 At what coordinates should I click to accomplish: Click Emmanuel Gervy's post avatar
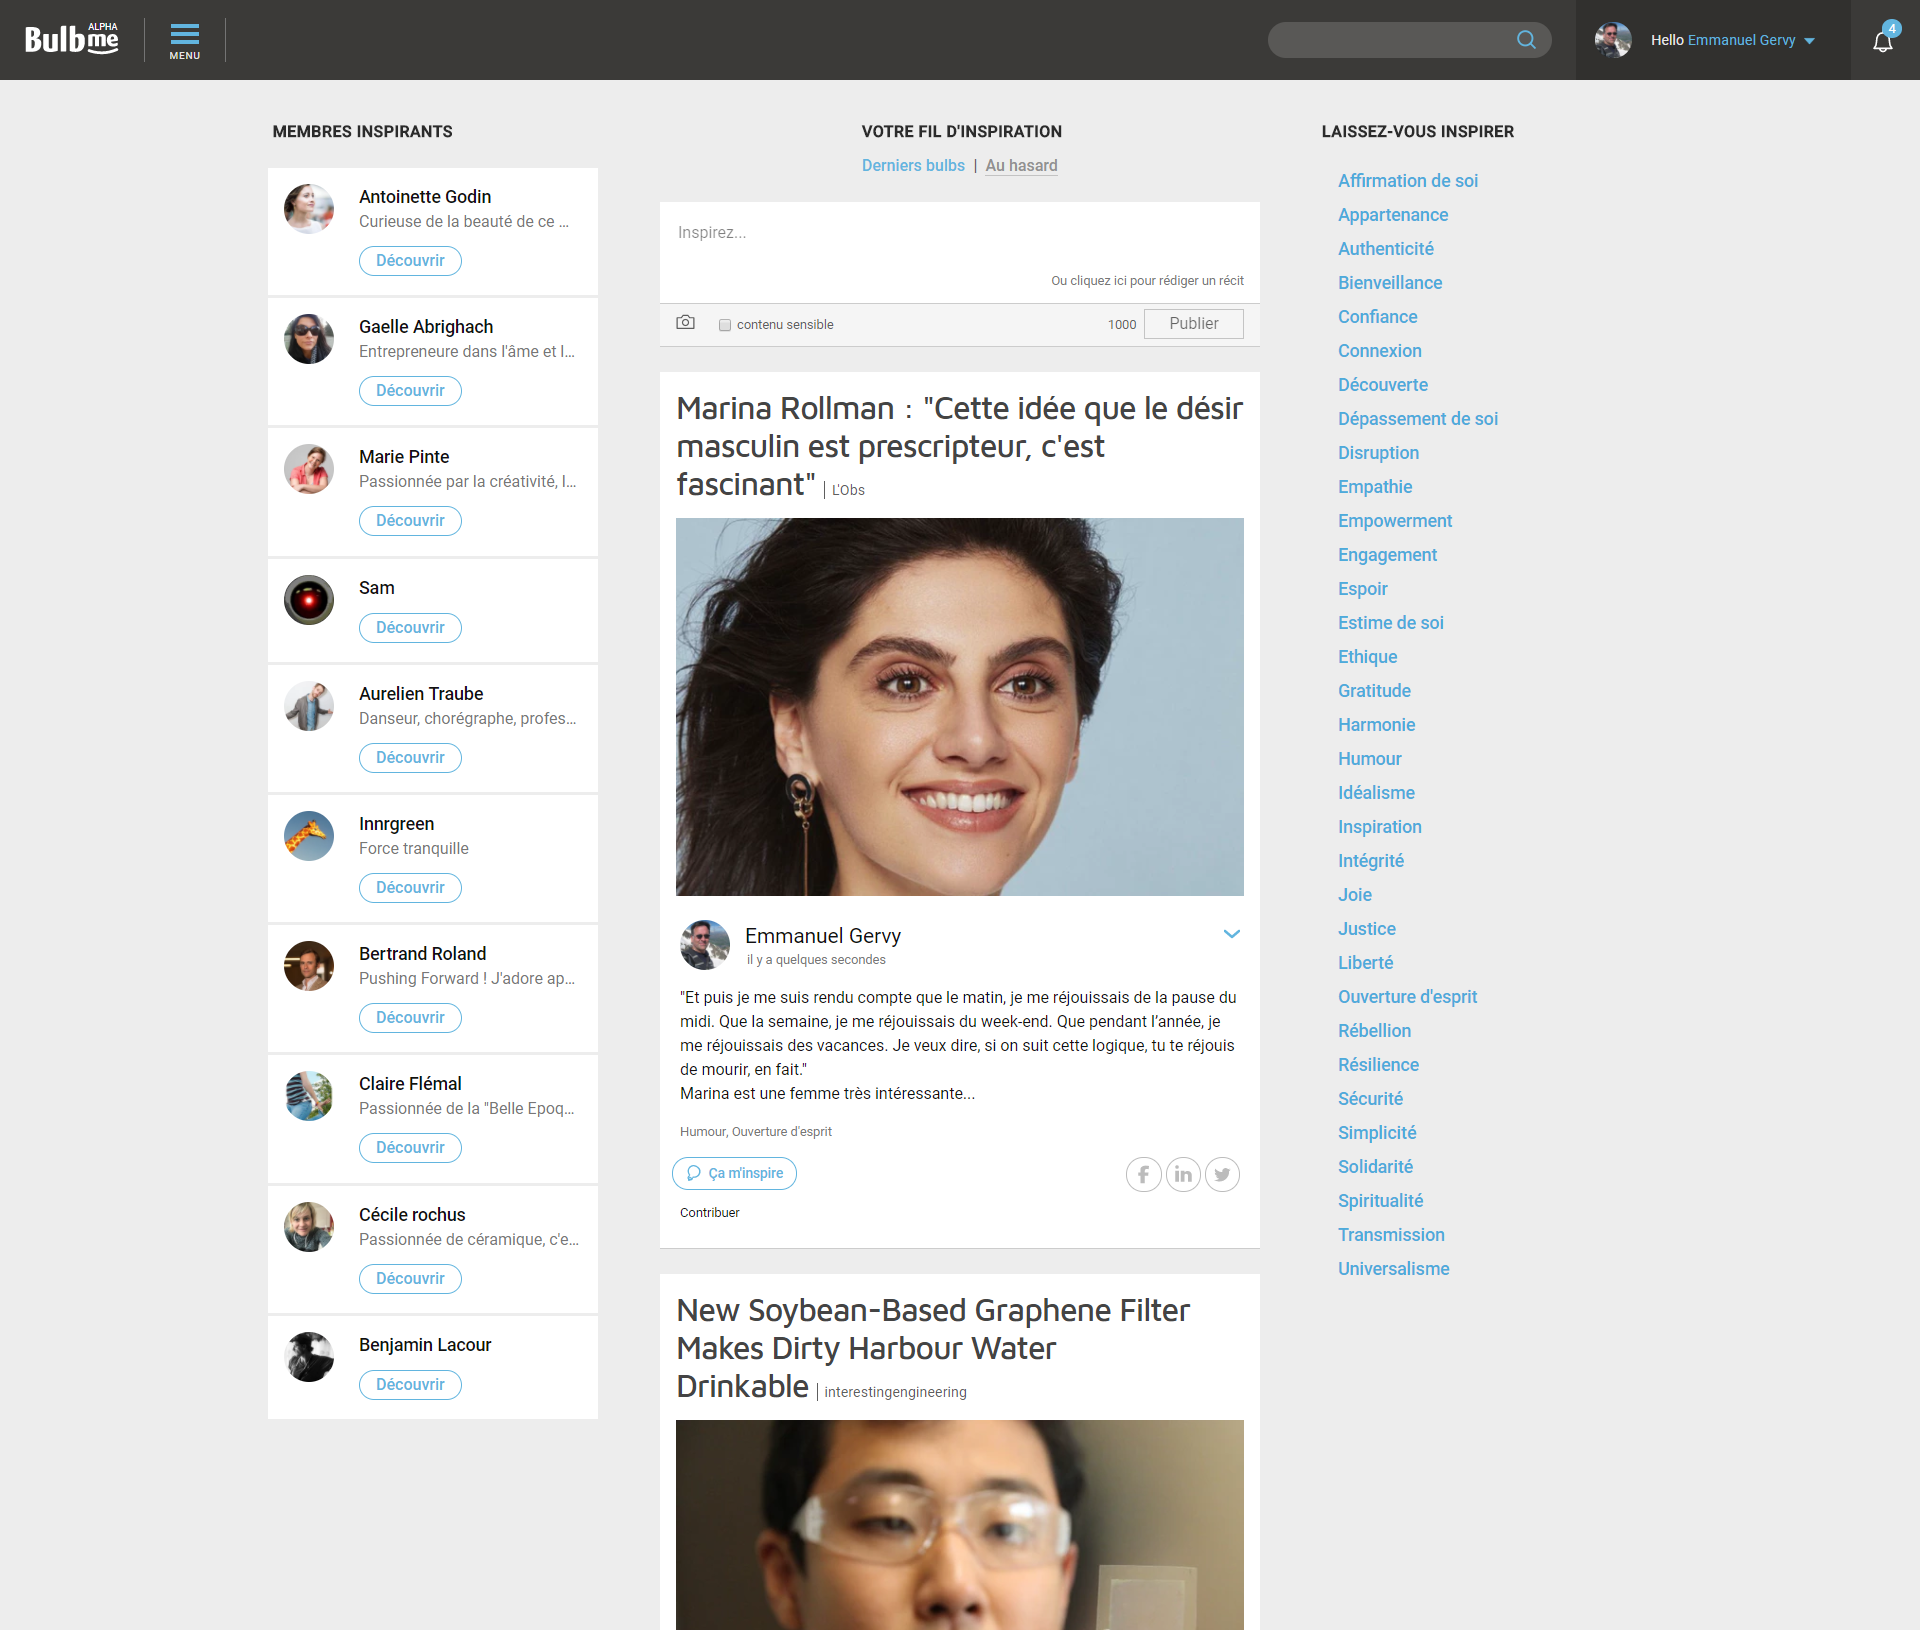[x=705, y=945]
